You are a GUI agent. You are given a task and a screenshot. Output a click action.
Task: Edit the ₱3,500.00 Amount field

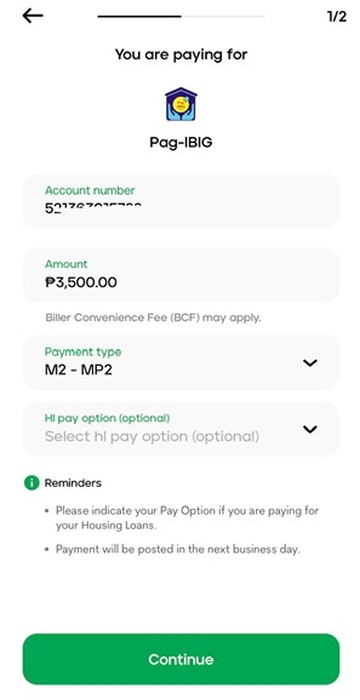181,275
